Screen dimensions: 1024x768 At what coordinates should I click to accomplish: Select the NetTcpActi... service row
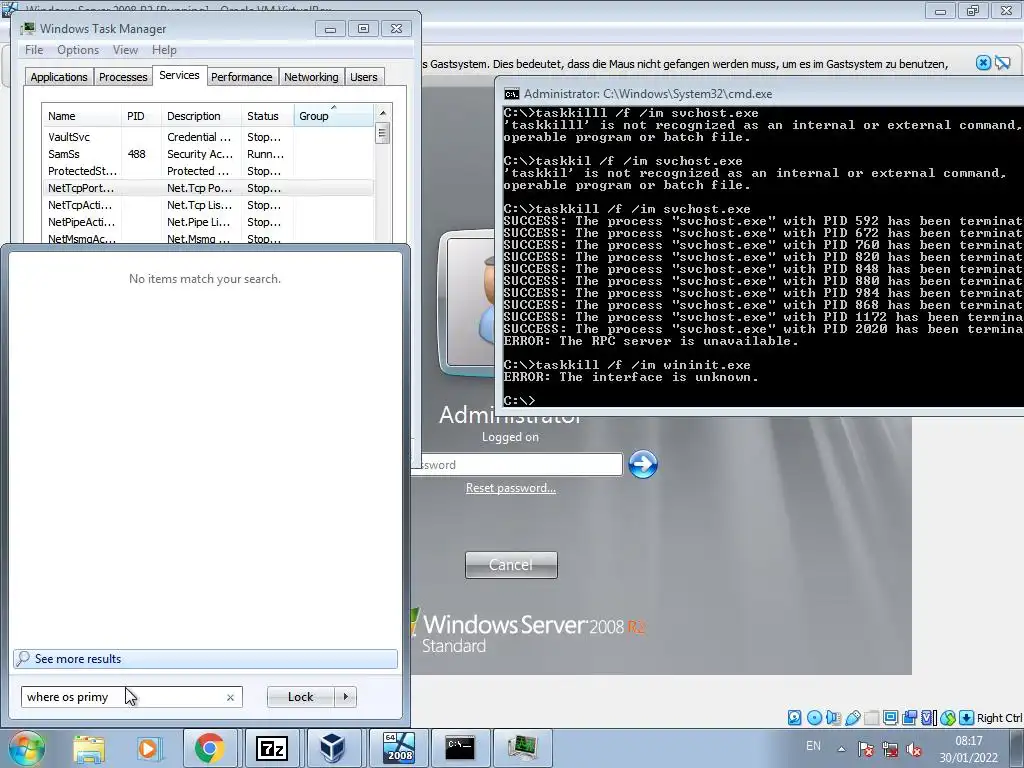208,205
